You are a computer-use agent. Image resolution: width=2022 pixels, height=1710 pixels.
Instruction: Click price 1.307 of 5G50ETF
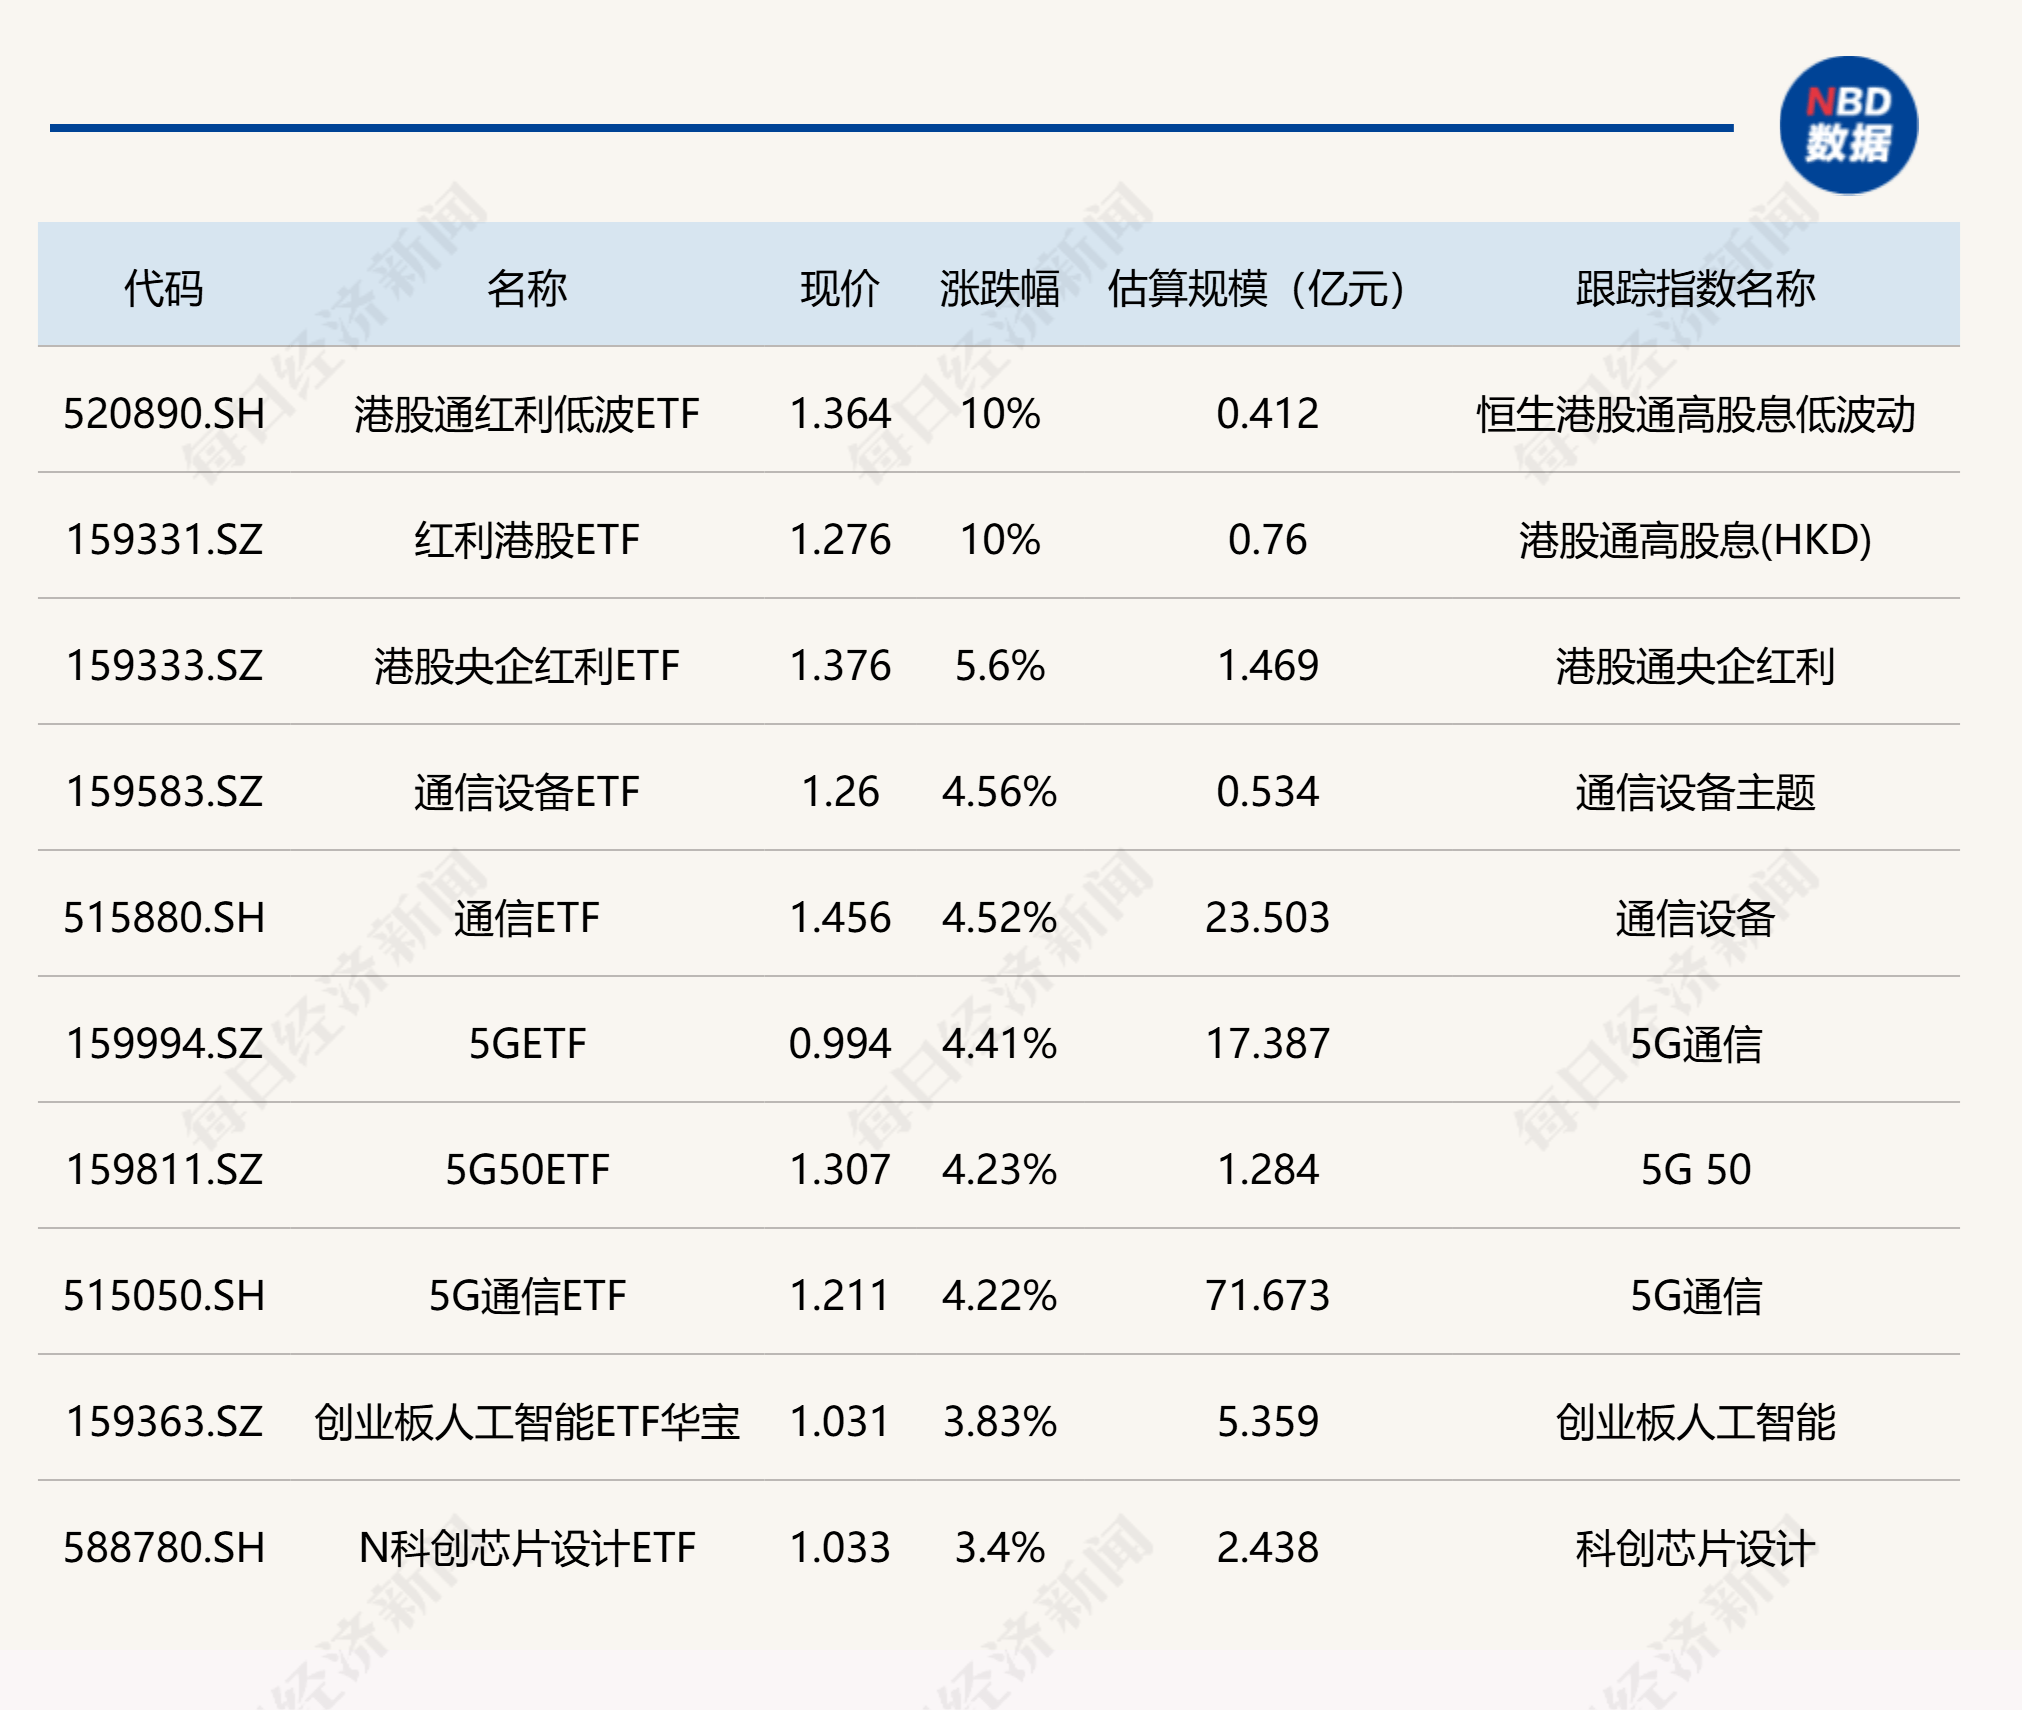tap(838, 1170)
